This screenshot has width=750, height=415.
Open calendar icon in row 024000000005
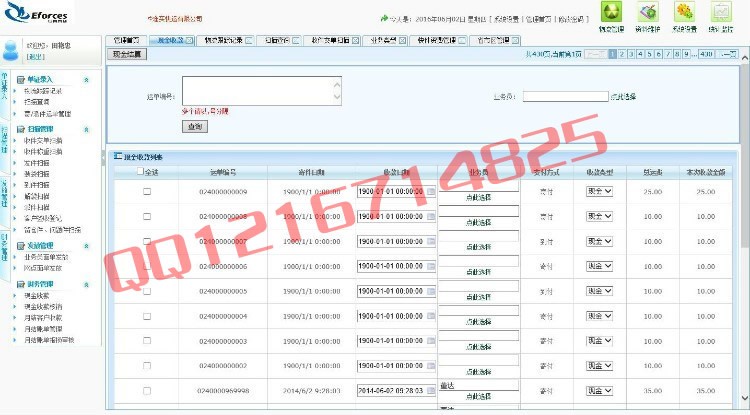tap(430, 291)
